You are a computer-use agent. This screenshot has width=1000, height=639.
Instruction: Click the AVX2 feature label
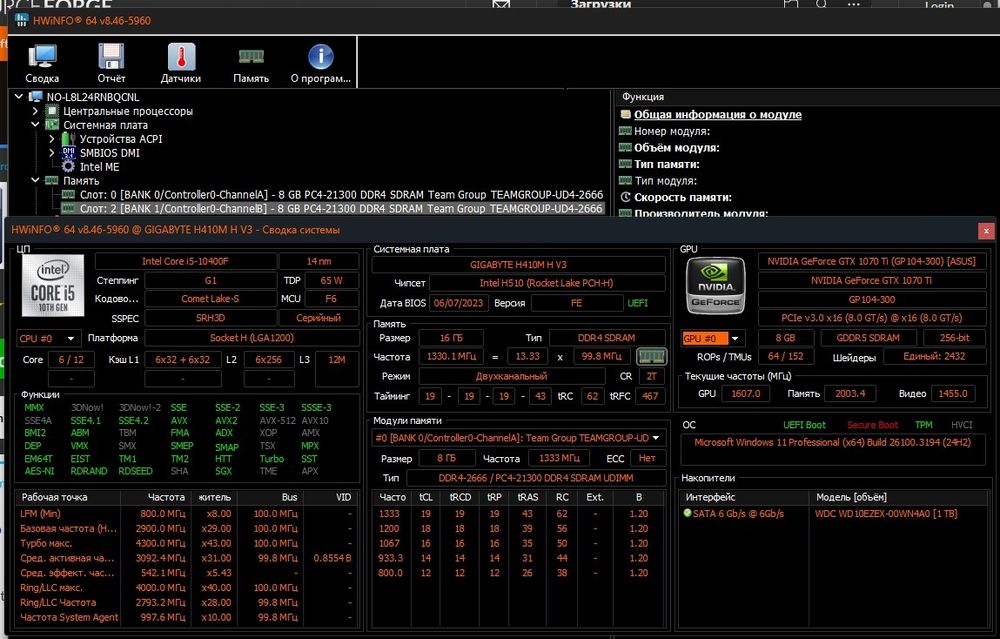226,420
